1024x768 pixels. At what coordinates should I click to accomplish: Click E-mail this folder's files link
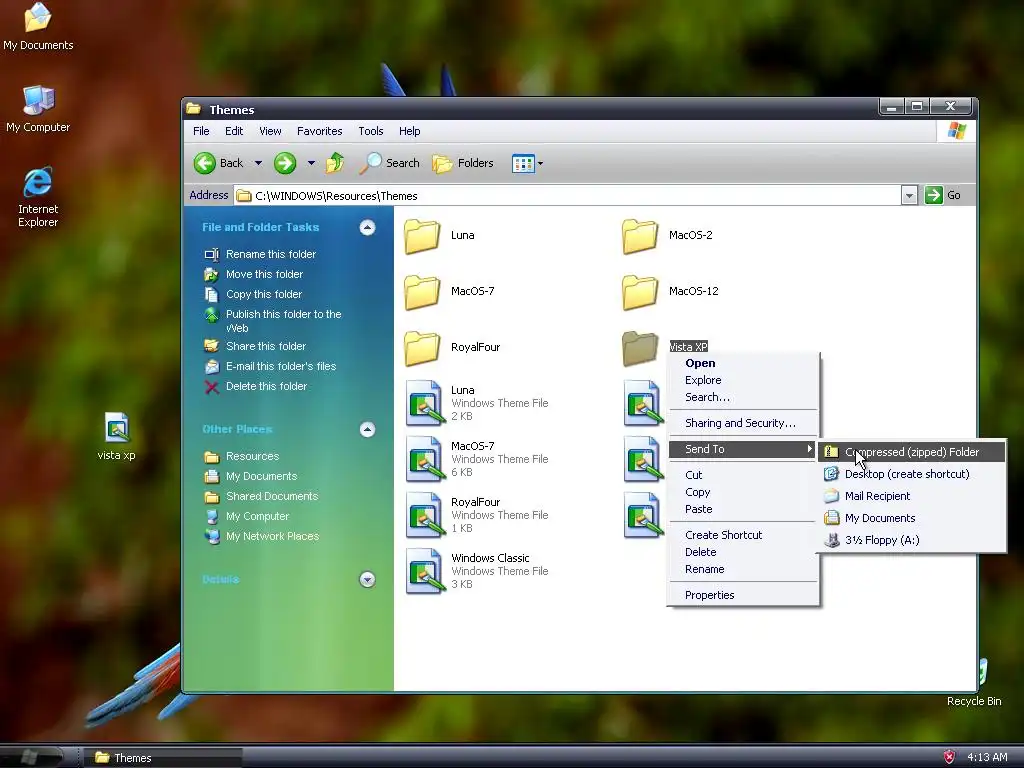(281, 366)
